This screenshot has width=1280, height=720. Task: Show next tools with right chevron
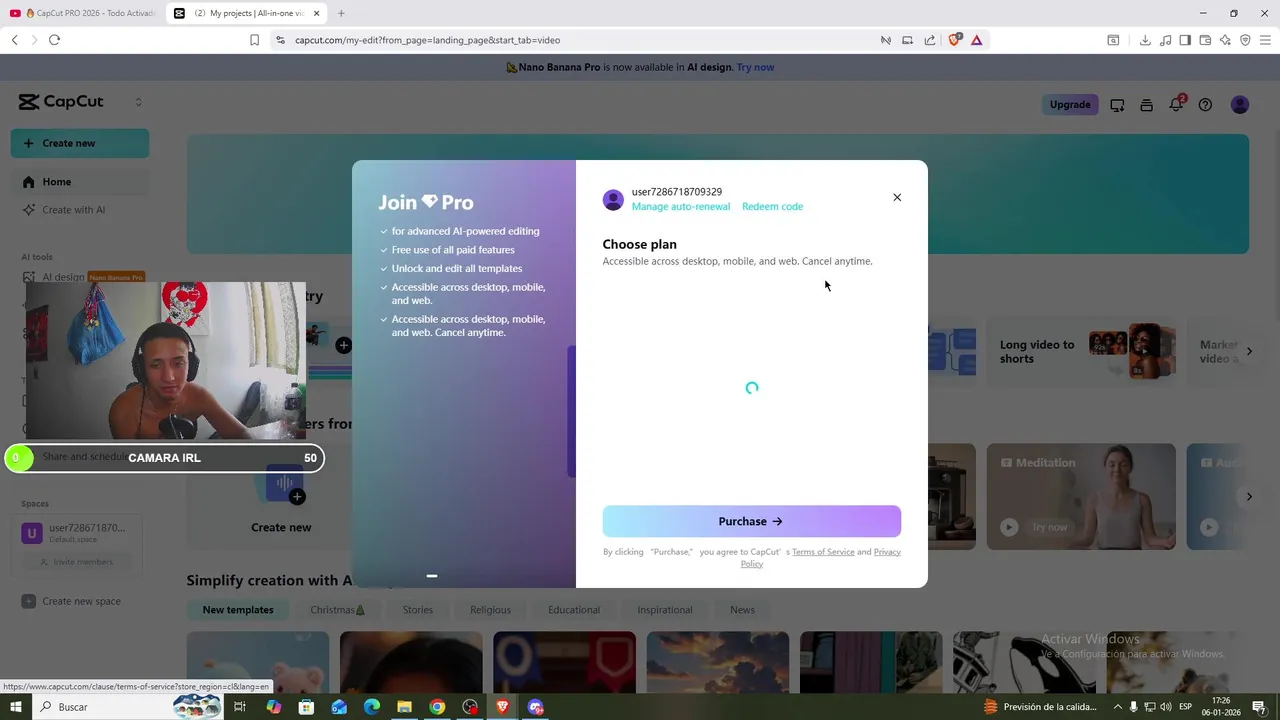pos(1249,352)
